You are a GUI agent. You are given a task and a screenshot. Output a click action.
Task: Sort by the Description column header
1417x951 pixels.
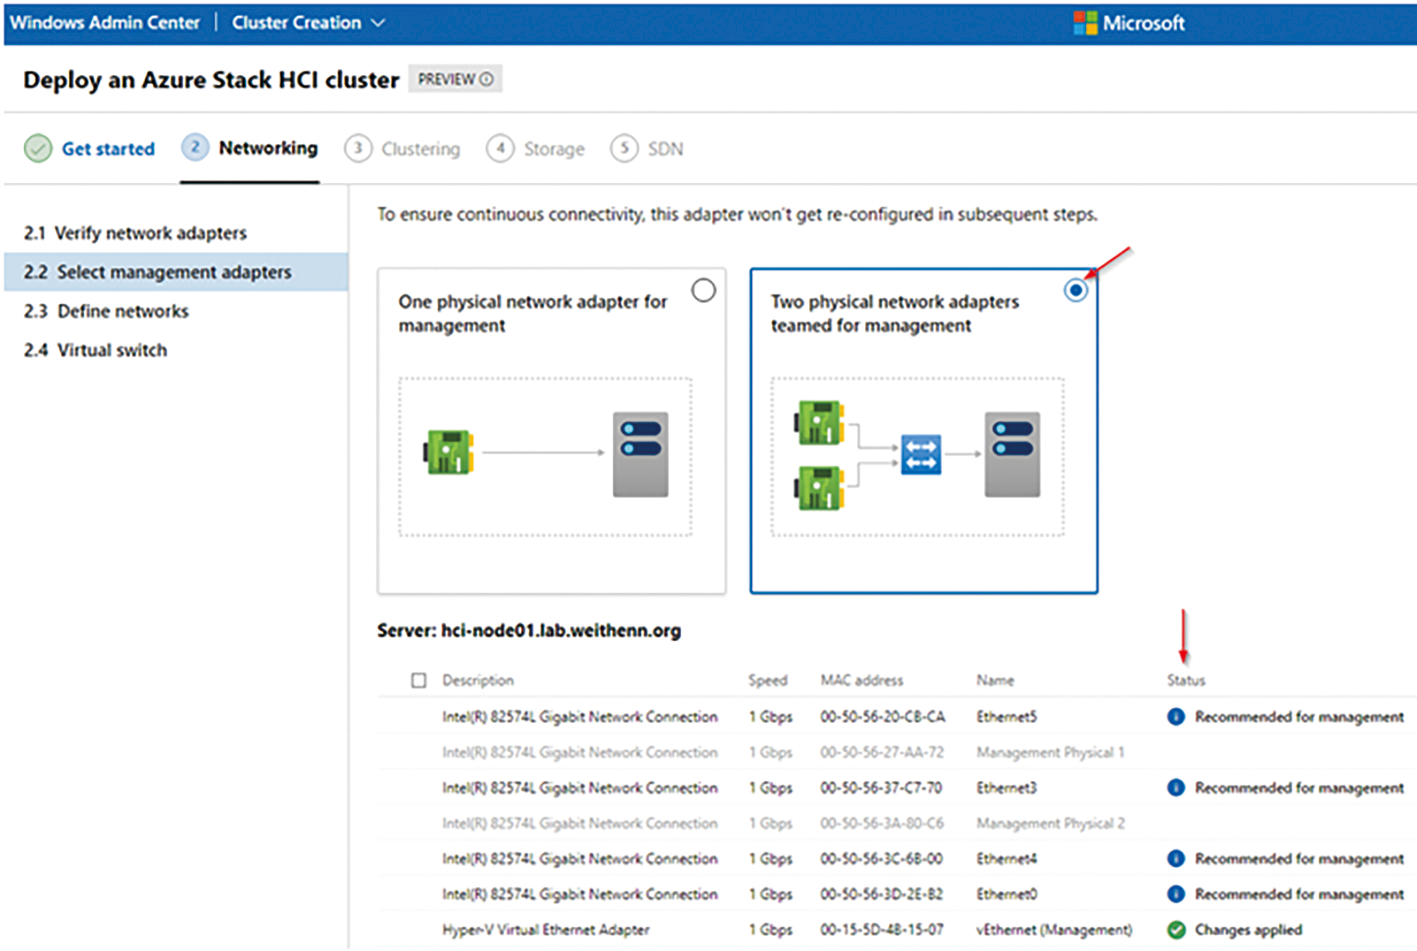[x=478, y=681]
